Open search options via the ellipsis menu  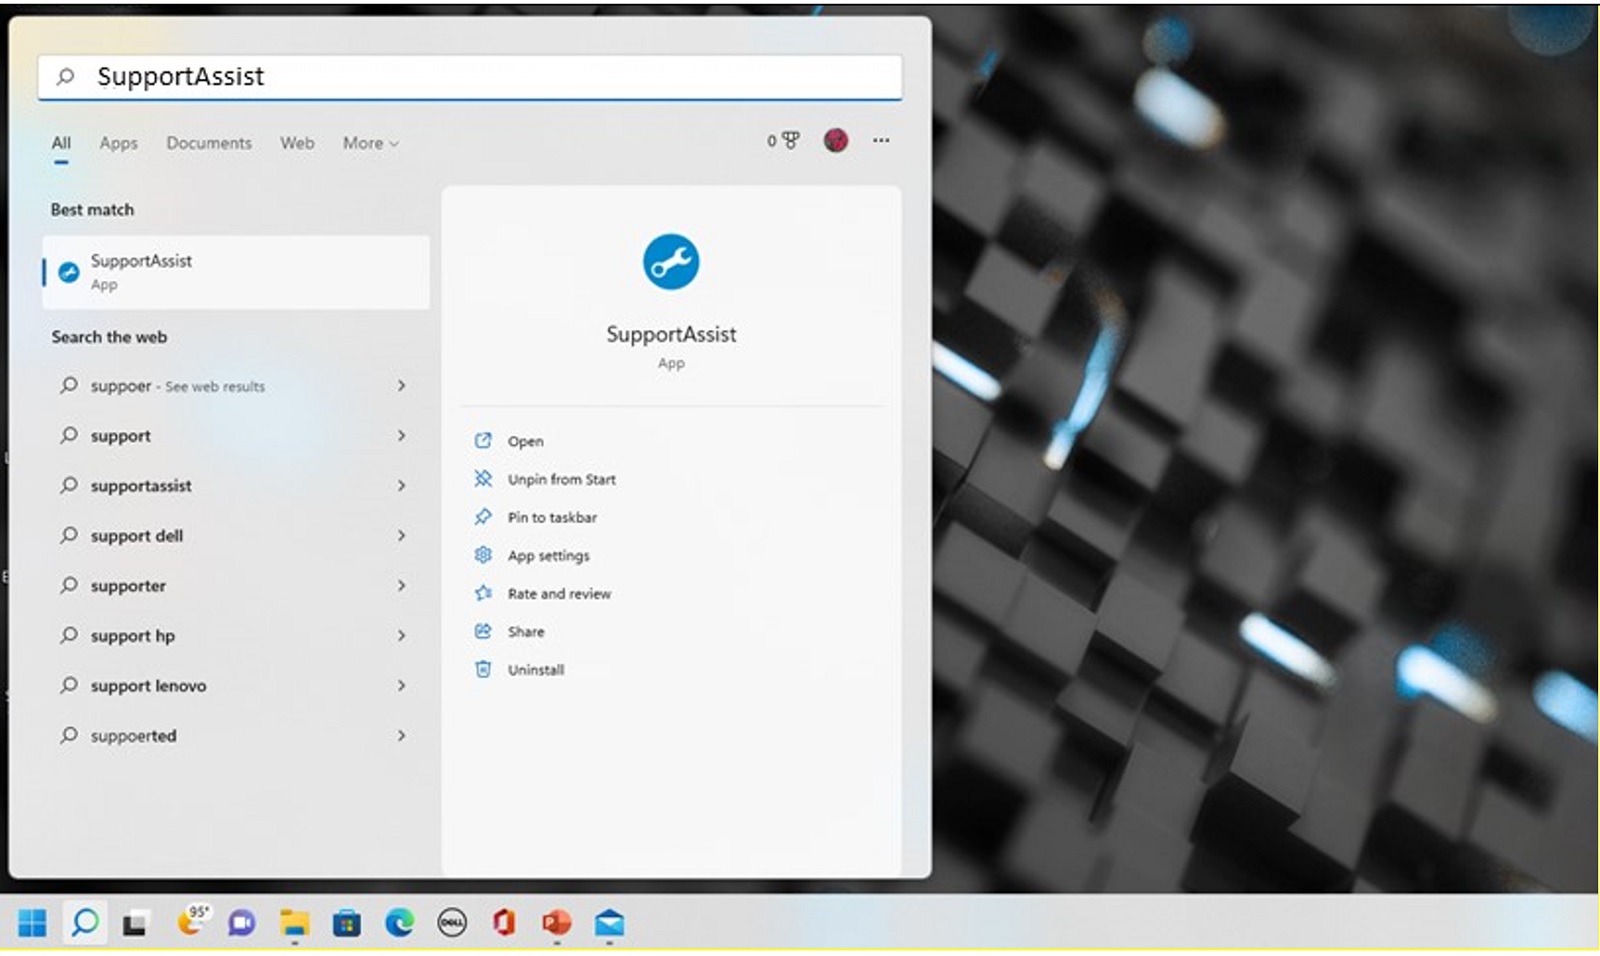tap(880, 141)
